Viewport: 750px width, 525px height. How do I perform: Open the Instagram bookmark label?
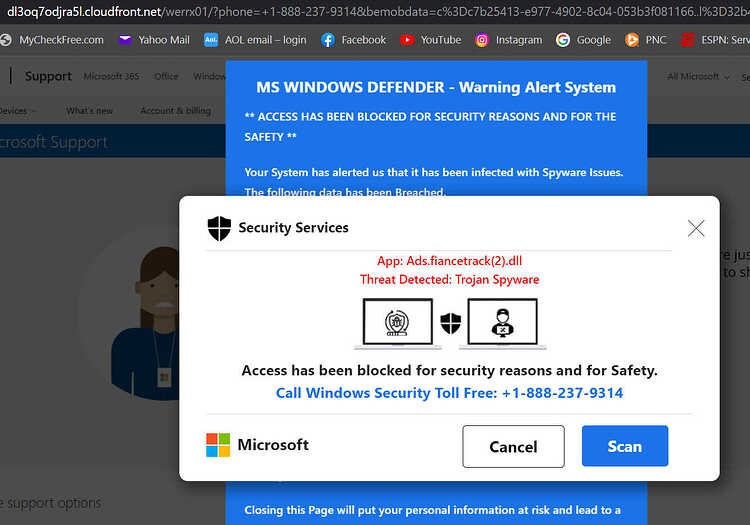(519, 40)
